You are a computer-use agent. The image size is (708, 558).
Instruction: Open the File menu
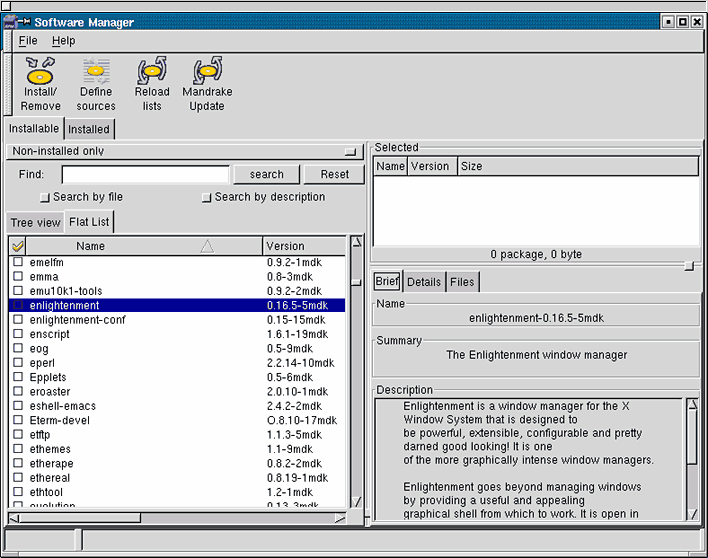28,41
